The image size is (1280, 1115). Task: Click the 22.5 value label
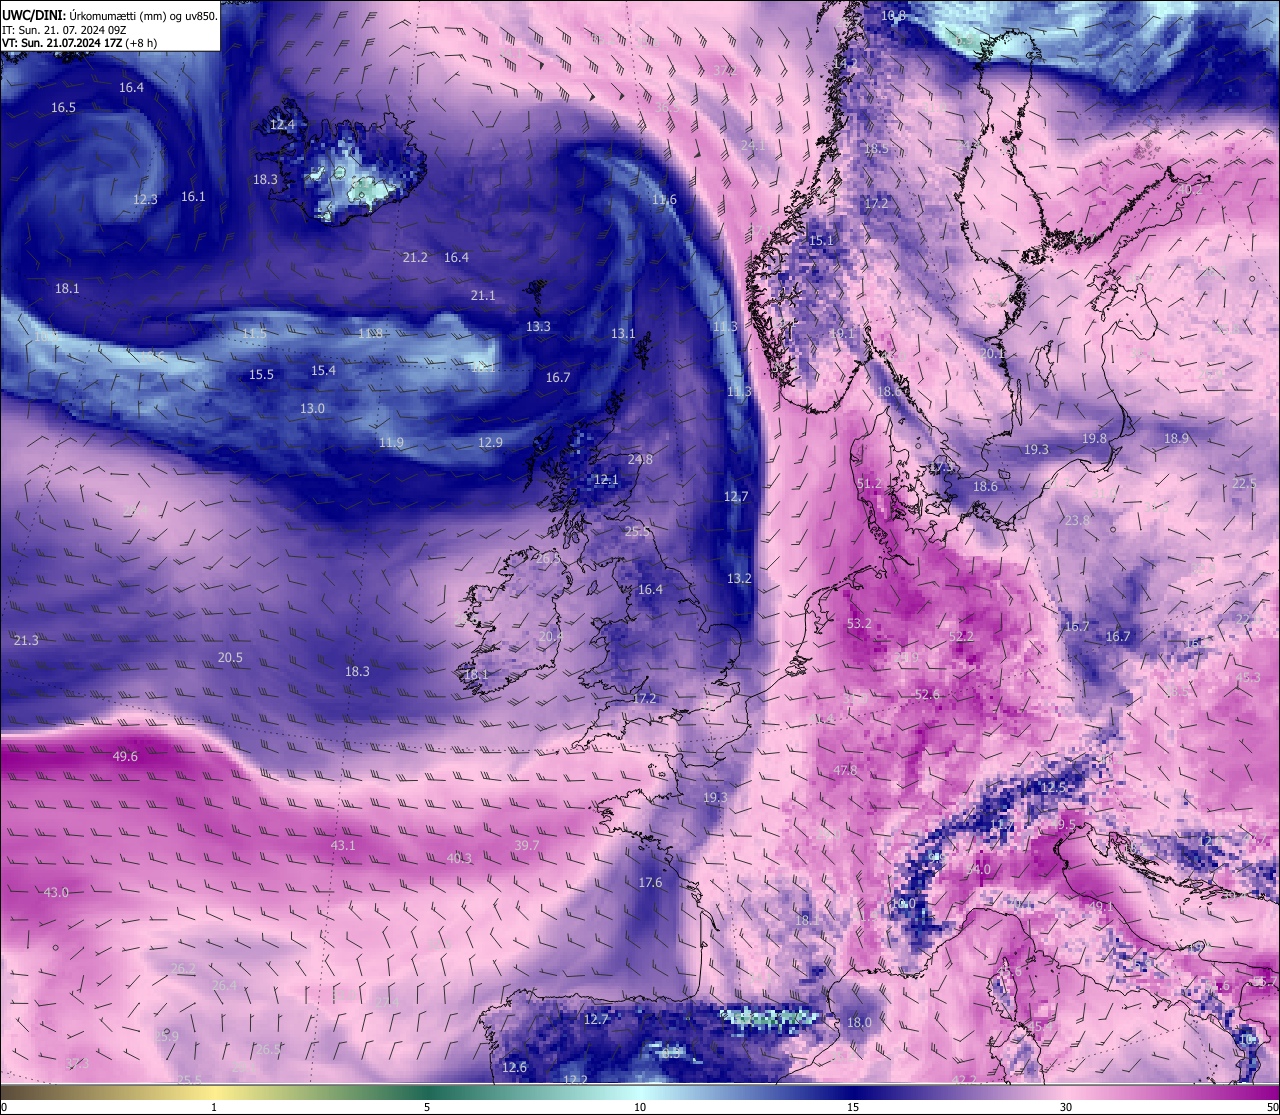1244,483
